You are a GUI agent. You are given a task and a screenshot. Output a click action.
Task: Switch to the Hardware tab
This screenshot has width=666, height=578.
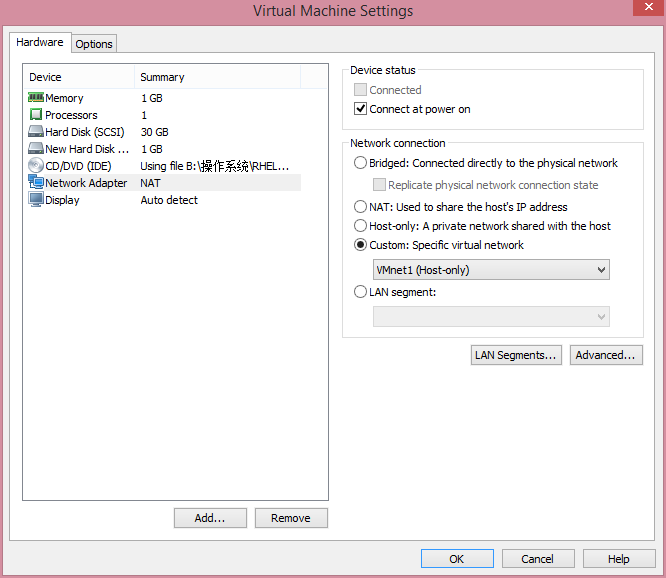[x=40, y=42]
